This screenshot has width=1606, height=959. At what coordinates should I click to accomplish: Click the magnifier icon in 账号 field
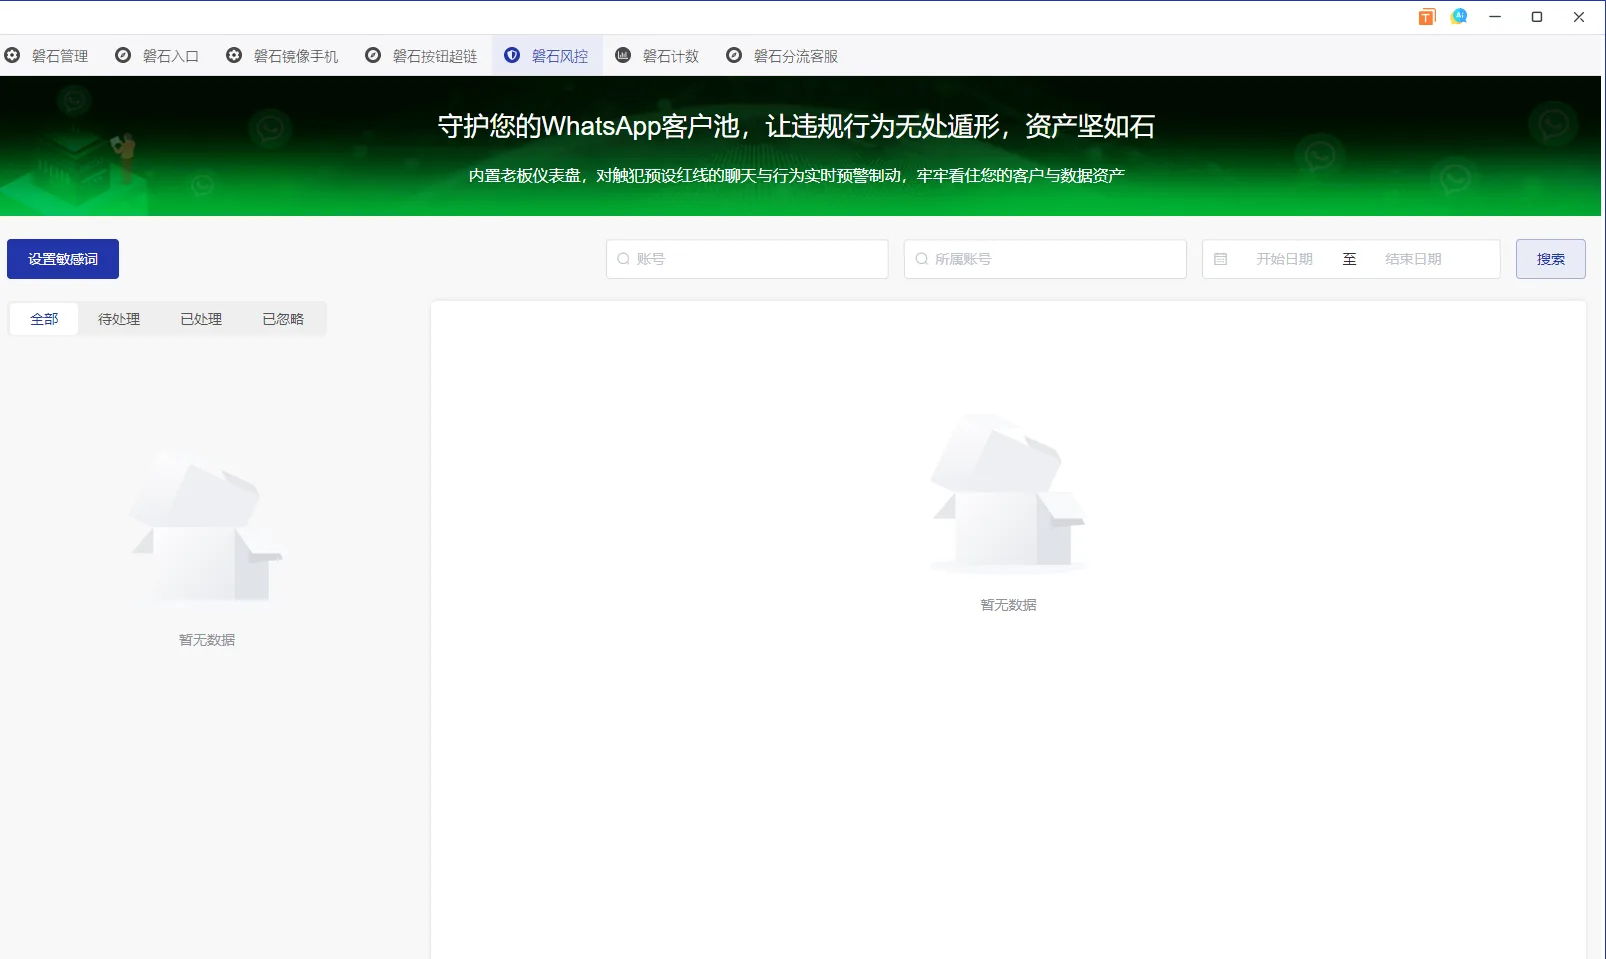[x=623, y=258]
